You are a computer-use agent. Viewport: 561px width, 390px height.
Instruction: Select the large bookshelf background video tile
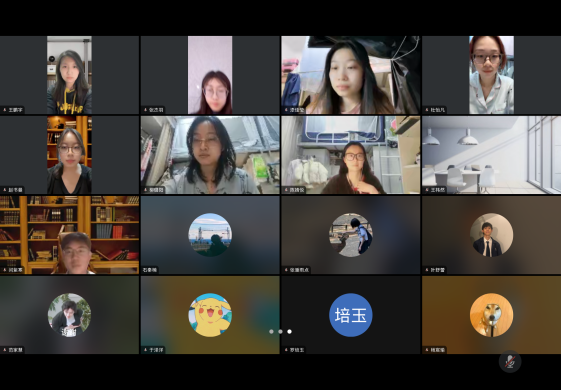pos(69,235)
